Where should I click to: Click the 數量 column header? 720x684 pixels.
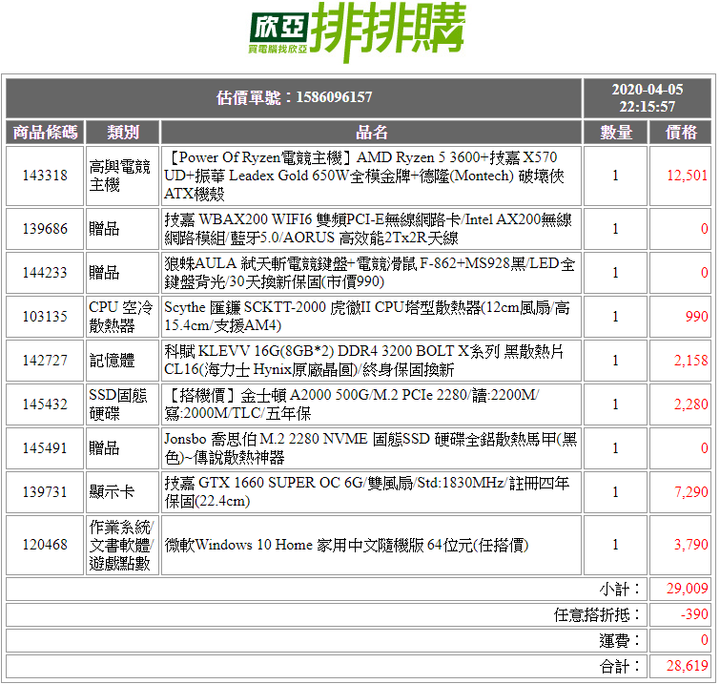(x=616, y=132)
